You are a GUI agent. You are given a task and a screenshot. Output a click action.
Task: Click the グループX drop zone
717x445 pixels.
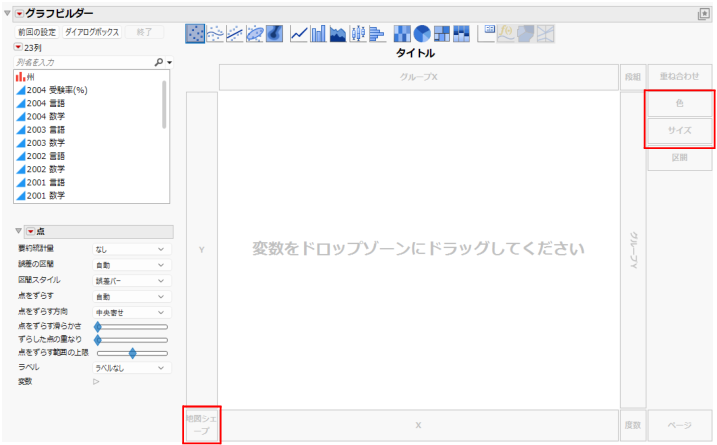(419, 77)
